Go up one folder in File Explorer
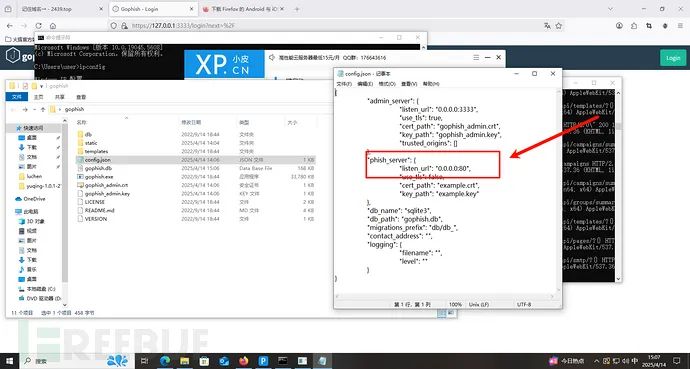The width and height of the screenshot is (690, 369). [x=43, y=109]
